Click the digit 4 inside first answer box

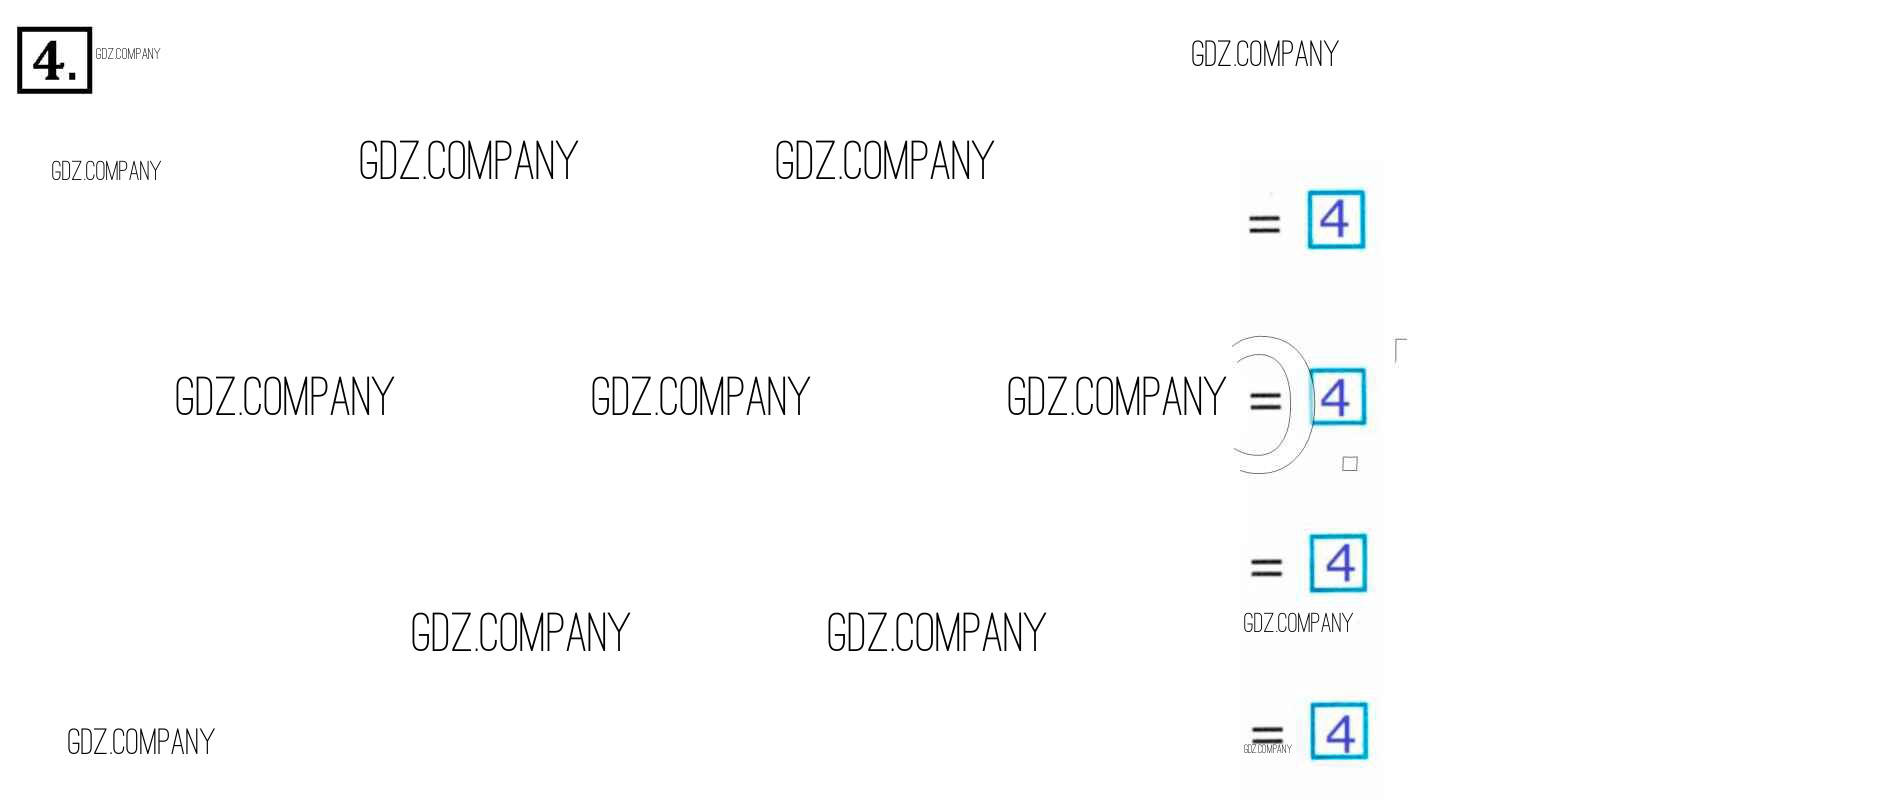(x=1334, y=219)
